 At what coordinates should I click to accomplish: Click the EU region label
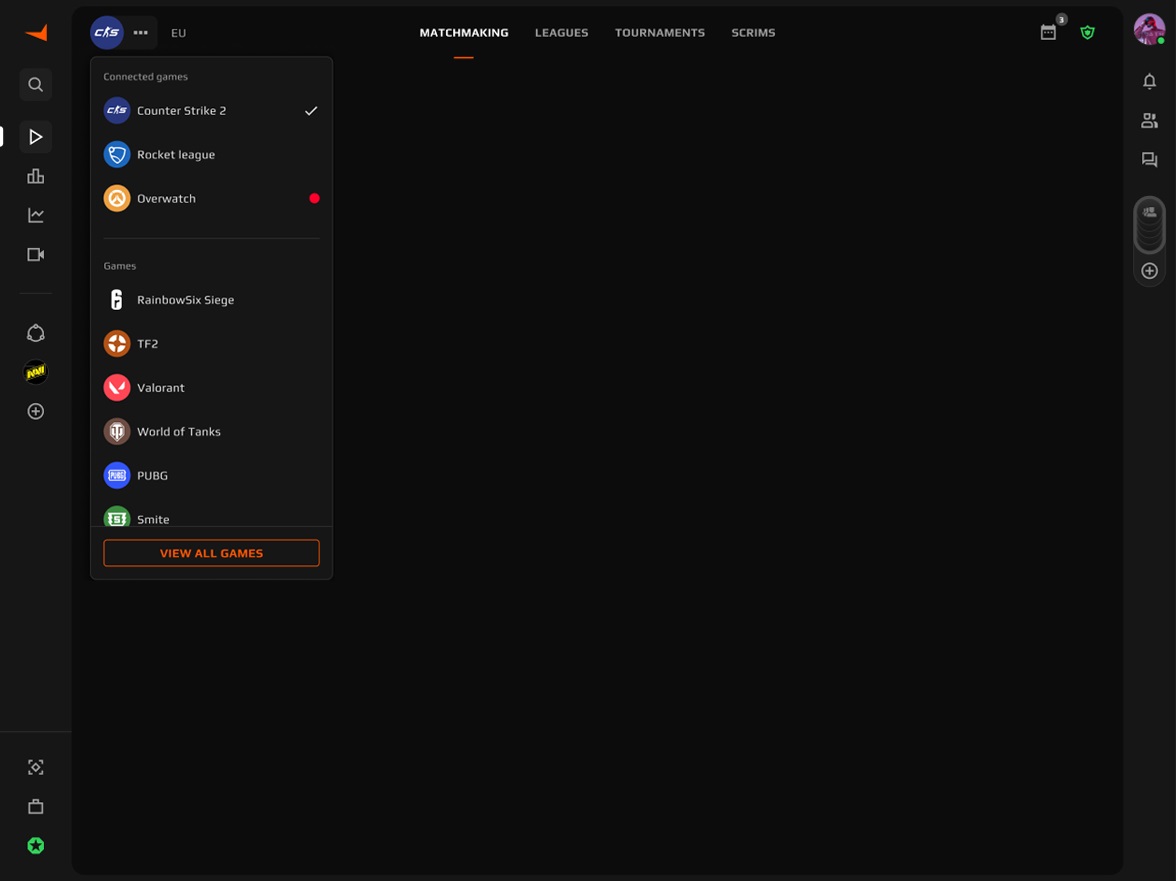coord(178,33)
